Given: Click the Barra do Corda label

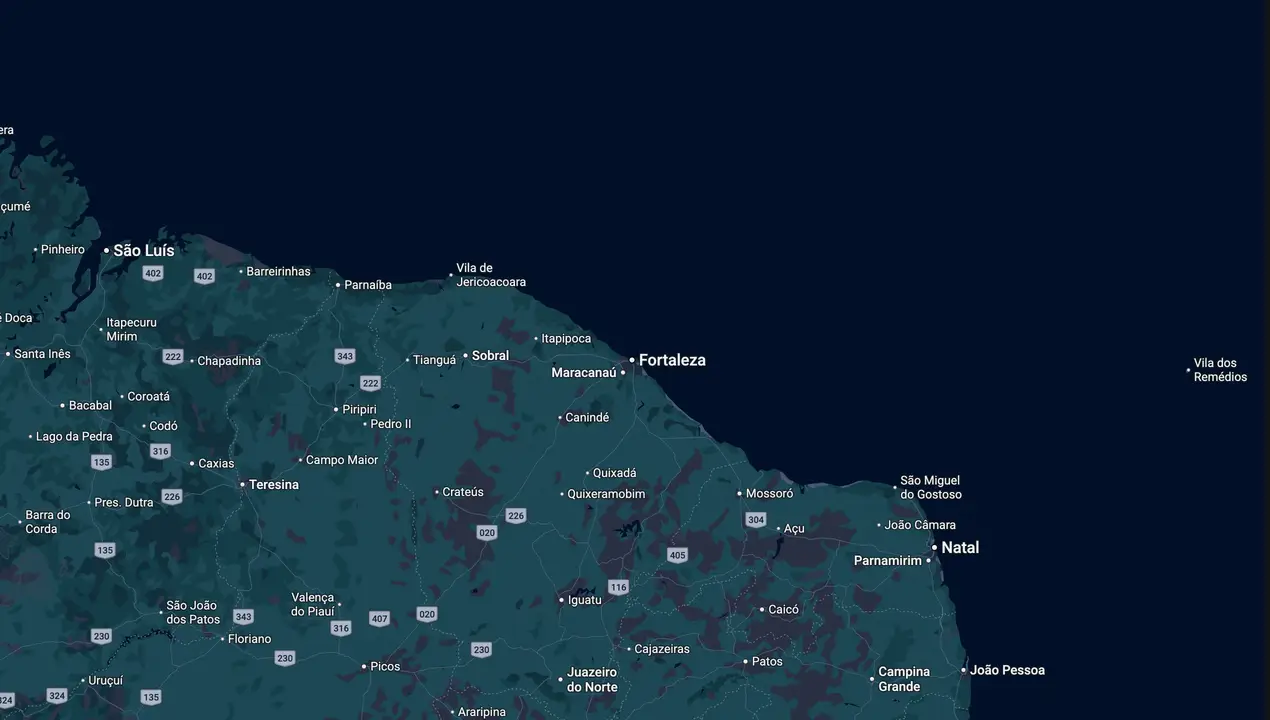Looking at the screenshot, I should 48,522.
